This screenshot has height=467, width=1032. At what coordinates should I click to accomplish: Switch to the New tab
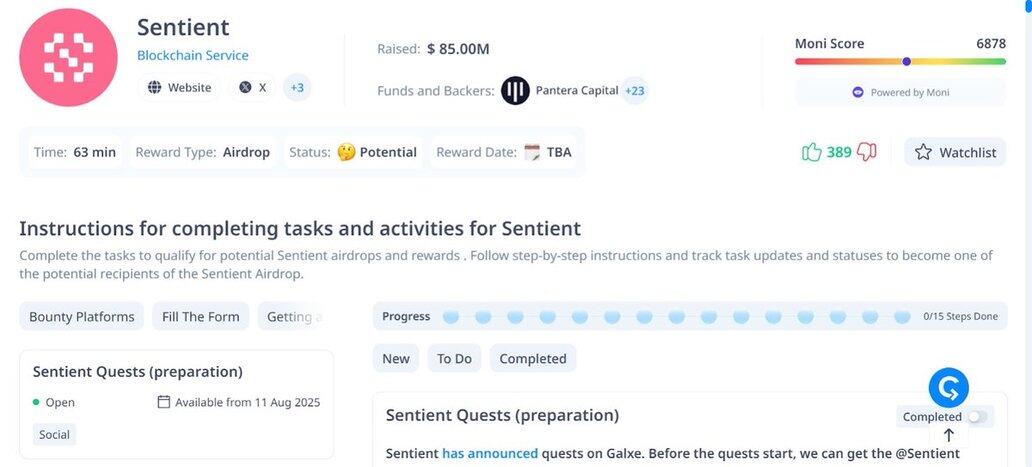pyautogui.click(x=396, y=359)
